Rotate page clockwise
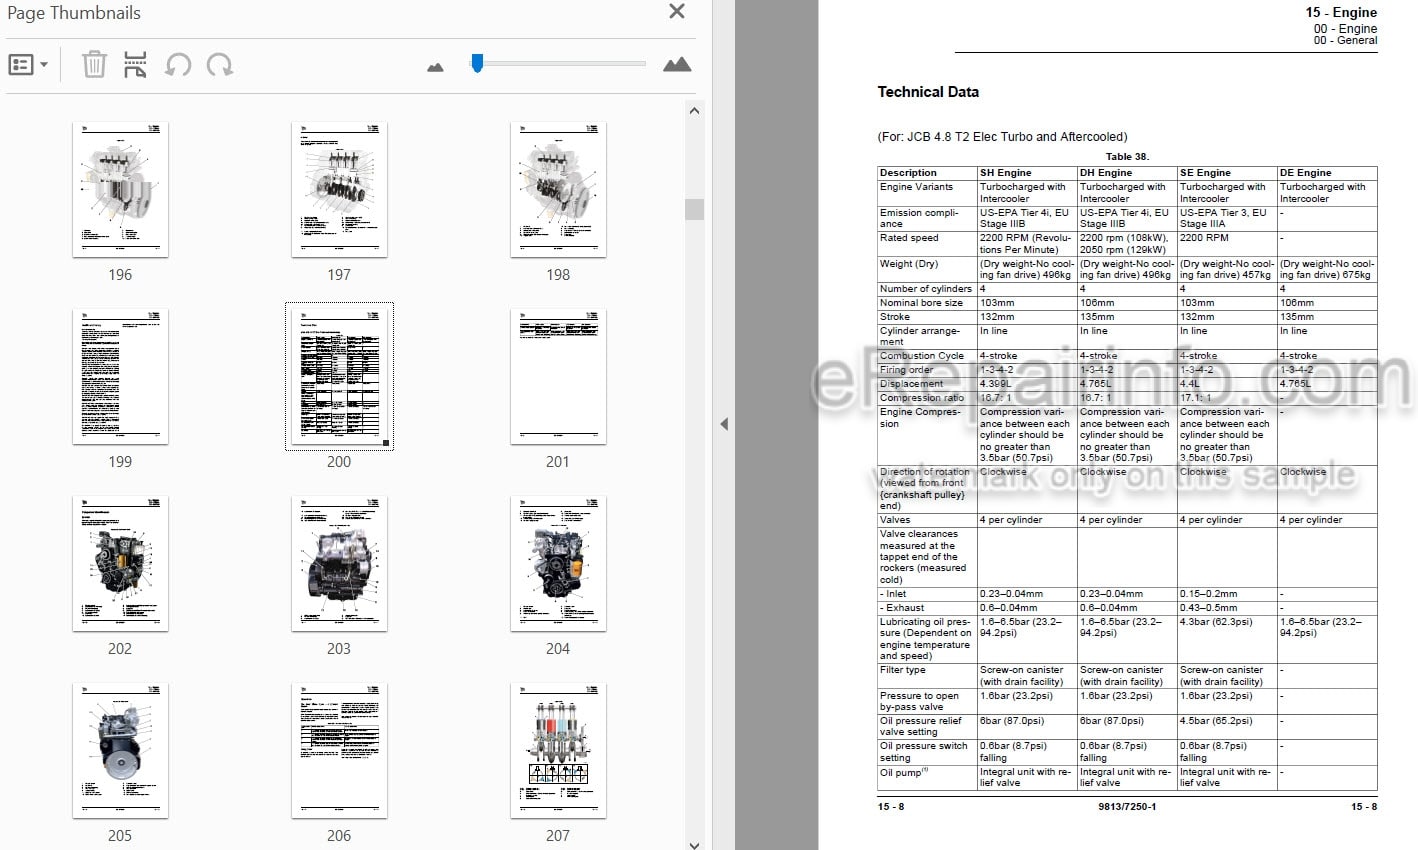Screen dimensions: 1418x850 tap(220, 65)
